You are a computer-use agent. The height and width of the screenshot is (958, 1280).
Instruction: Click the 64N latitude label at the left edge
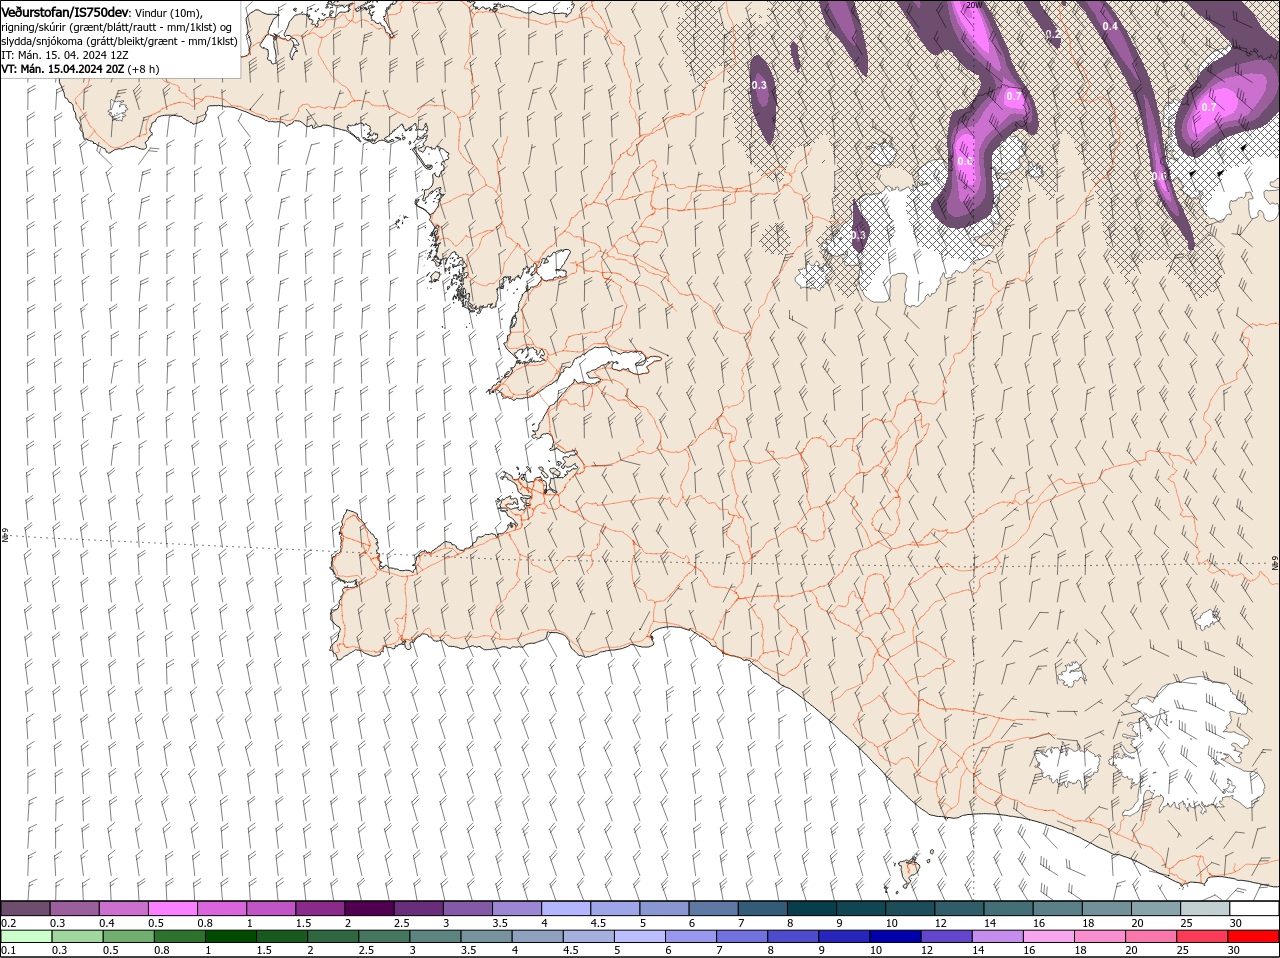[4, 537]
